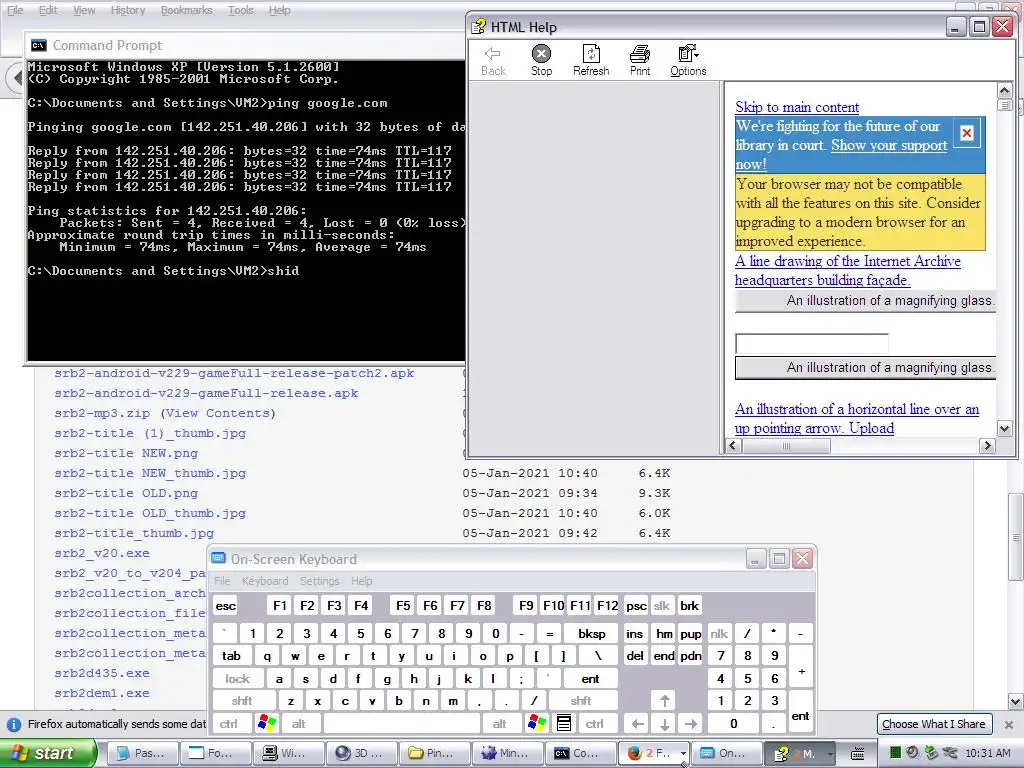The height and width of the screenshot is (768, 1024).
Task: Open srb2-title NEW.png file link
Action: (126, 453)
